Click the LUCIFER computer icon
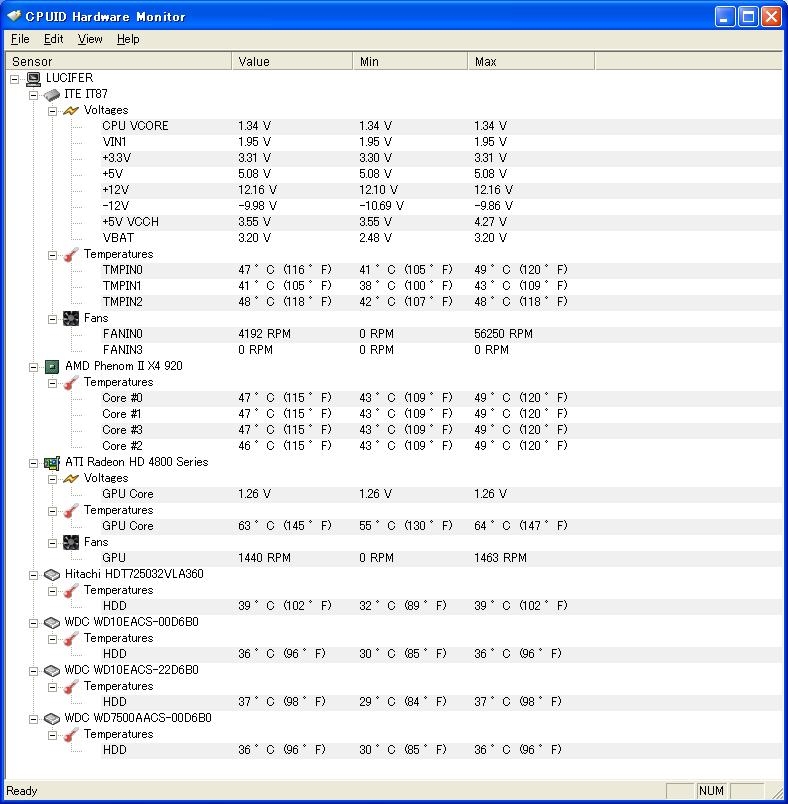 coord(33,78)
